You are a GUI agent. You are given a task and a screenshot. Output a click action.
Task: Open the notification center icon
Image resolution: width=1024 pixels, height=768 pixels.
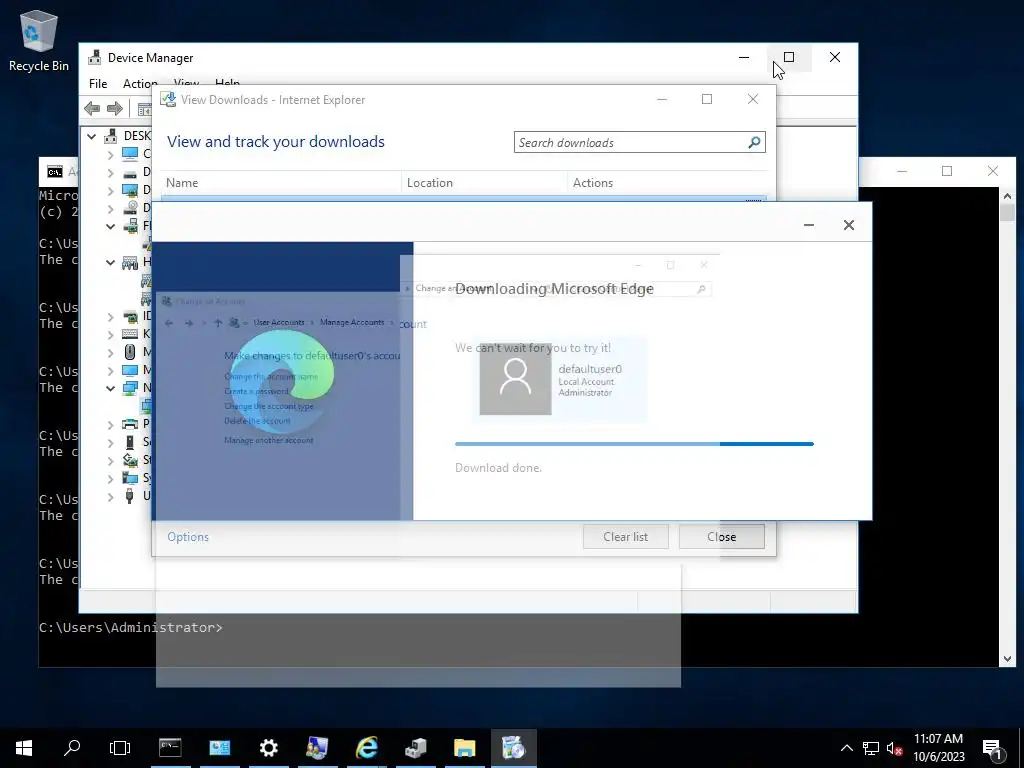point(992,749)
